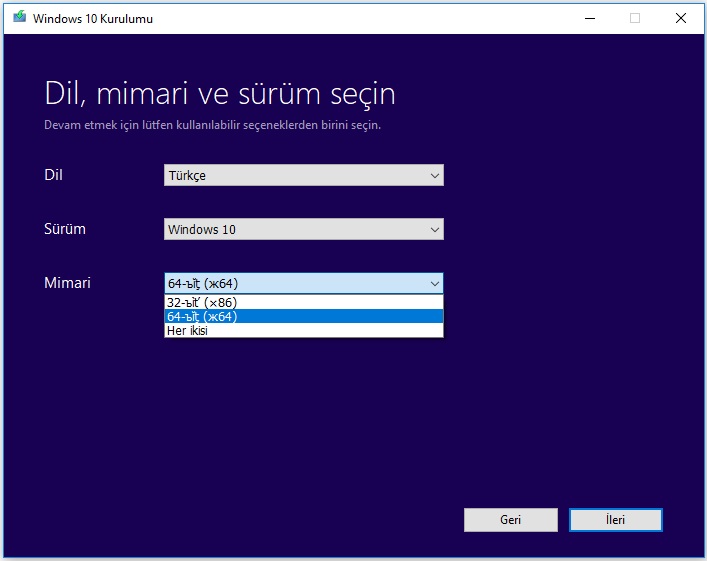This screenshot has height=561, width=707.
Task: Click the chevron arrow on Türkçe dropdown
Action: coord(434,176)
